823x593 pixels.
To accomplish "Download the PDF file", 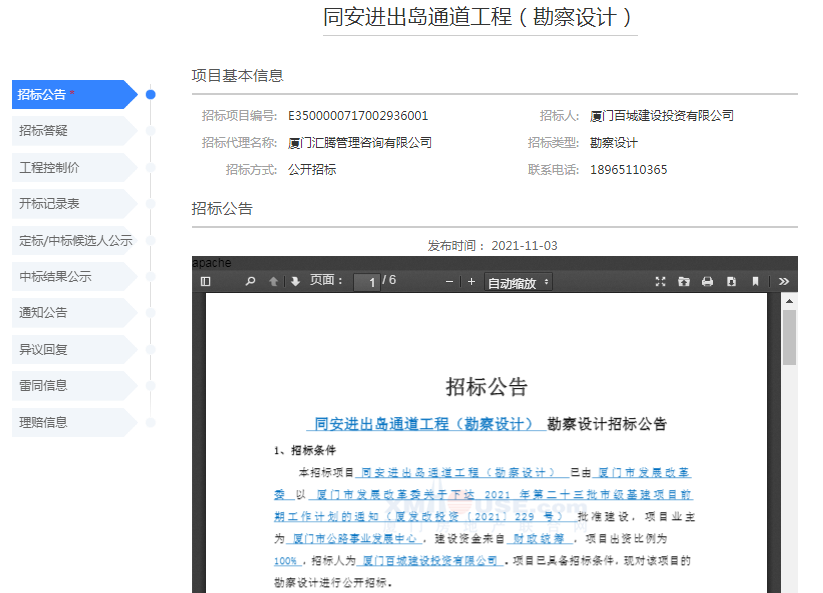I will coord(731,282).
